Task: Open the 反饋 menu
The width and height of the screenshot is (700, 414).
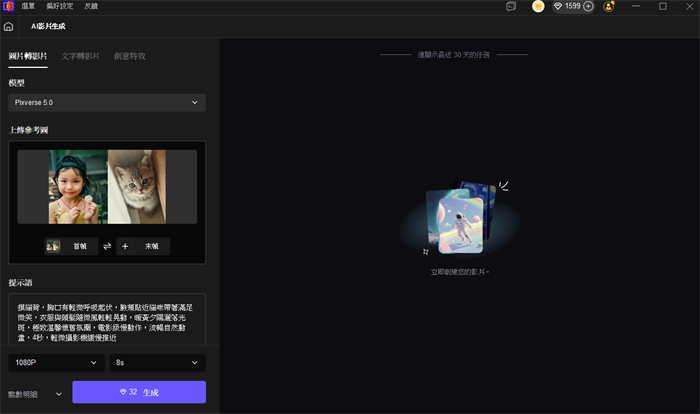Action: [x=91, y=6]
